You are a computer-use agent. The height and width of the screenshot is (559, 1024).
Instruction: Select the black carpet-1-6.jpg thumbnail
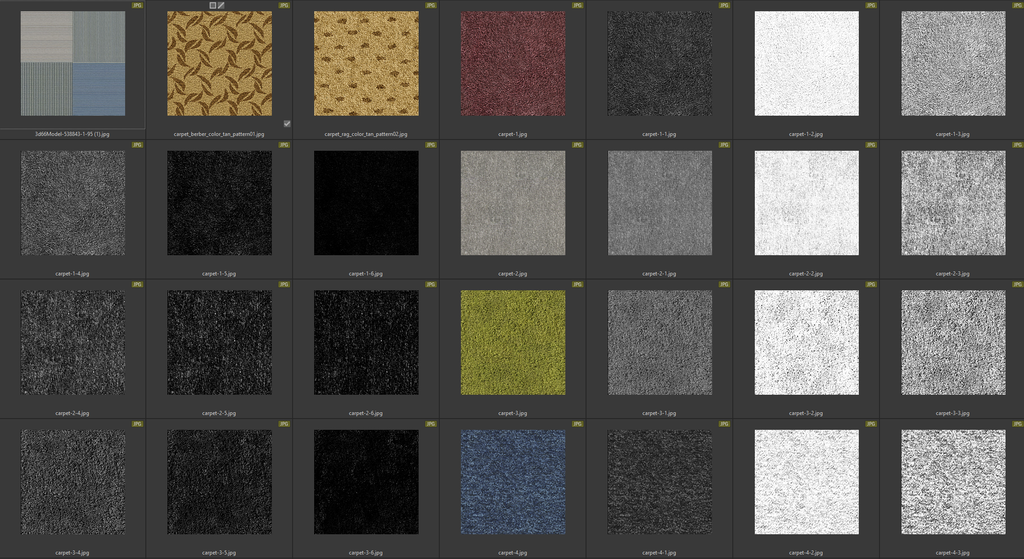(366, 203)
